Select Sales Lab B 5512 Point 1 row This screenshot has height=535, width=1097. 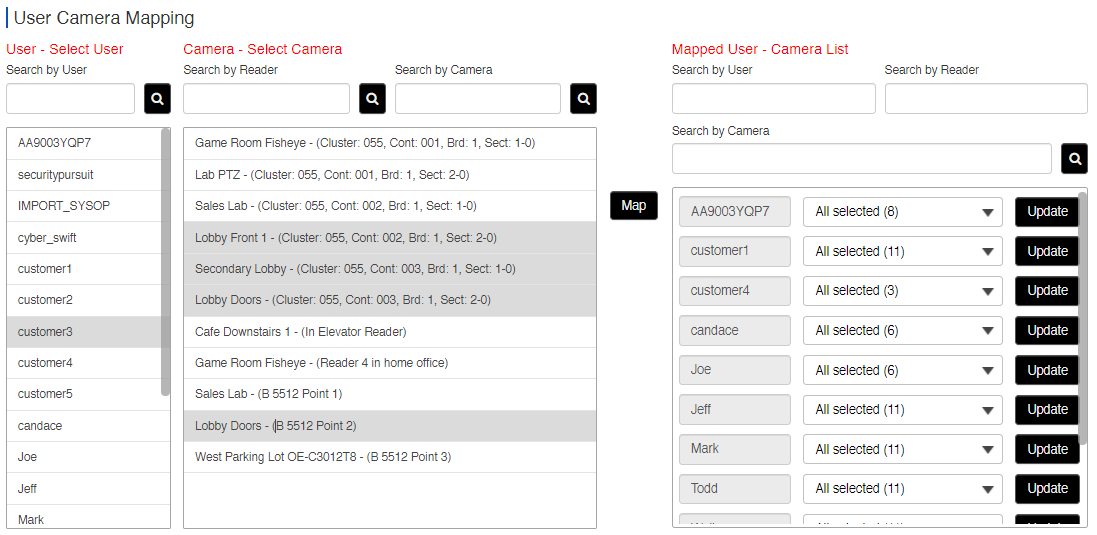point(390,394)
